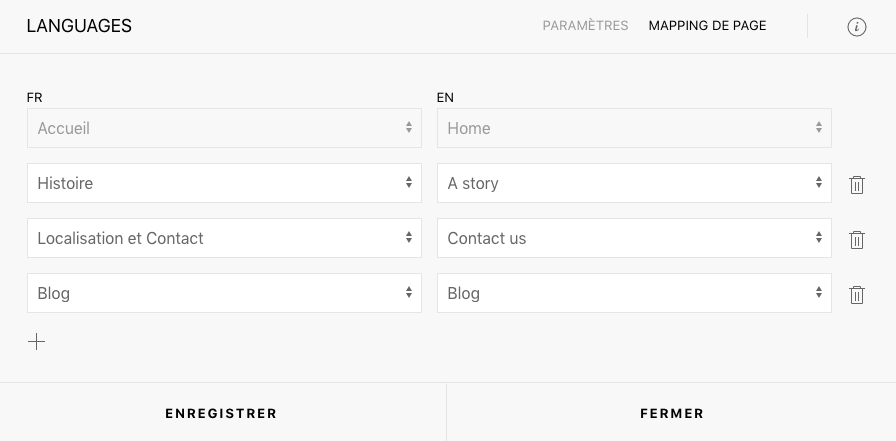Close the dialog with Fermer button
Image resolution: width=896 pixels, height=441 pixels.
point(671,413)
